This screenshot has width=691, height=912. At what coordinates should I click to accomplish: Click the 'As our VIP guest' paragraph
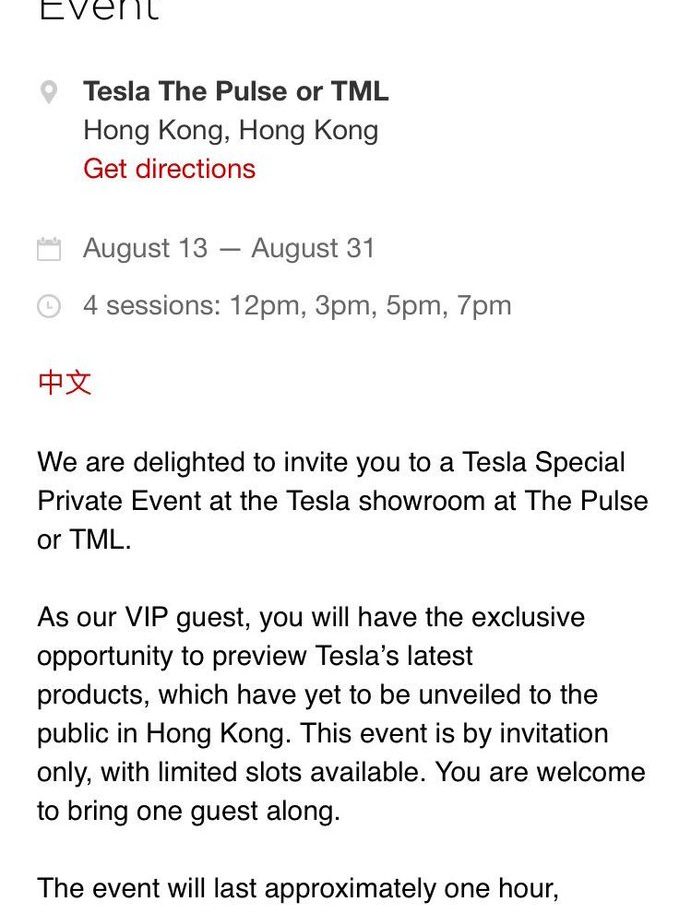341,714
